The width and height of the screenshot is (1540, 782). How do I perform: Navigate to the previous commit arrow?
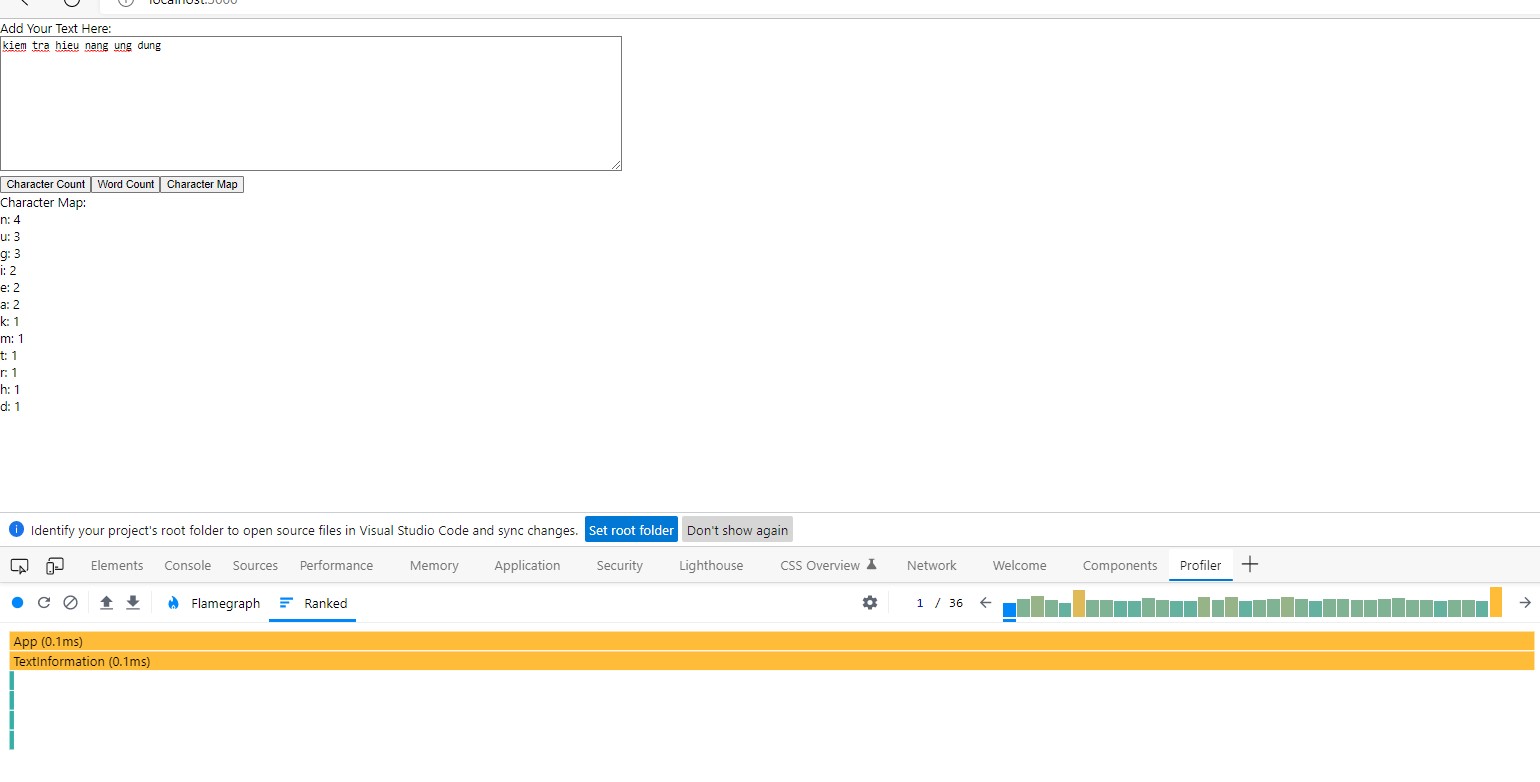[x=985, y=602]
